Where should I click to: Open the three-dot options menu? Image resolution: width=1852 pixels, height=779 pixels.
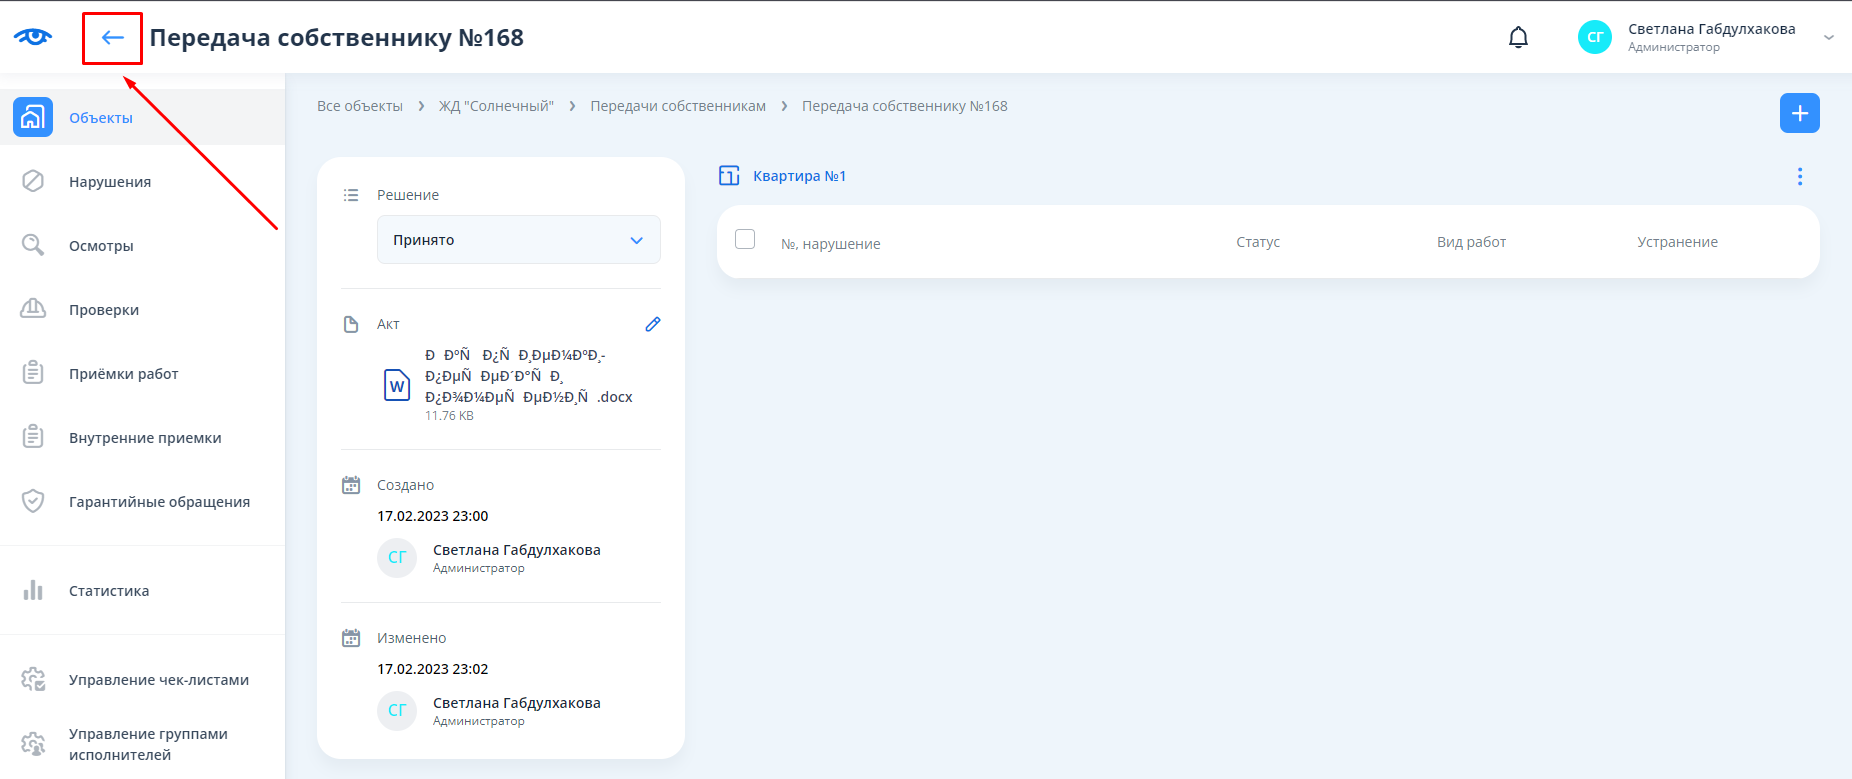(x=1799, y=177)
